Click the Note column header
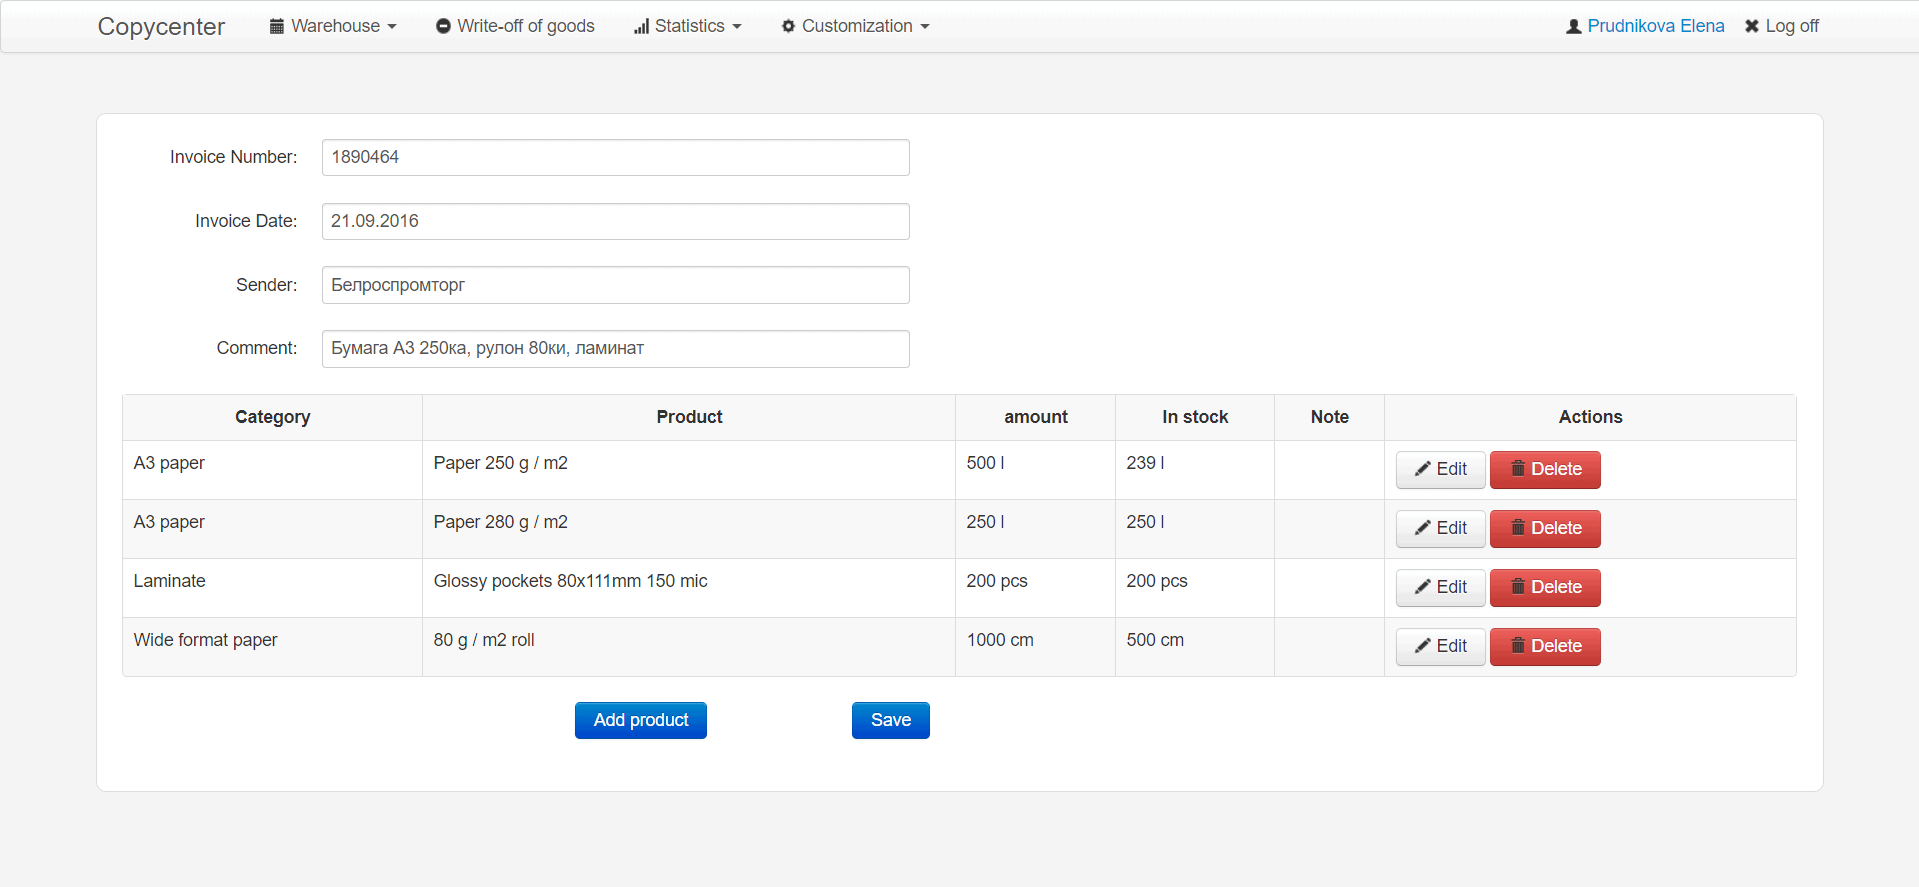The width and height of the screenshot is (1919, 887). pos(1330,417)
